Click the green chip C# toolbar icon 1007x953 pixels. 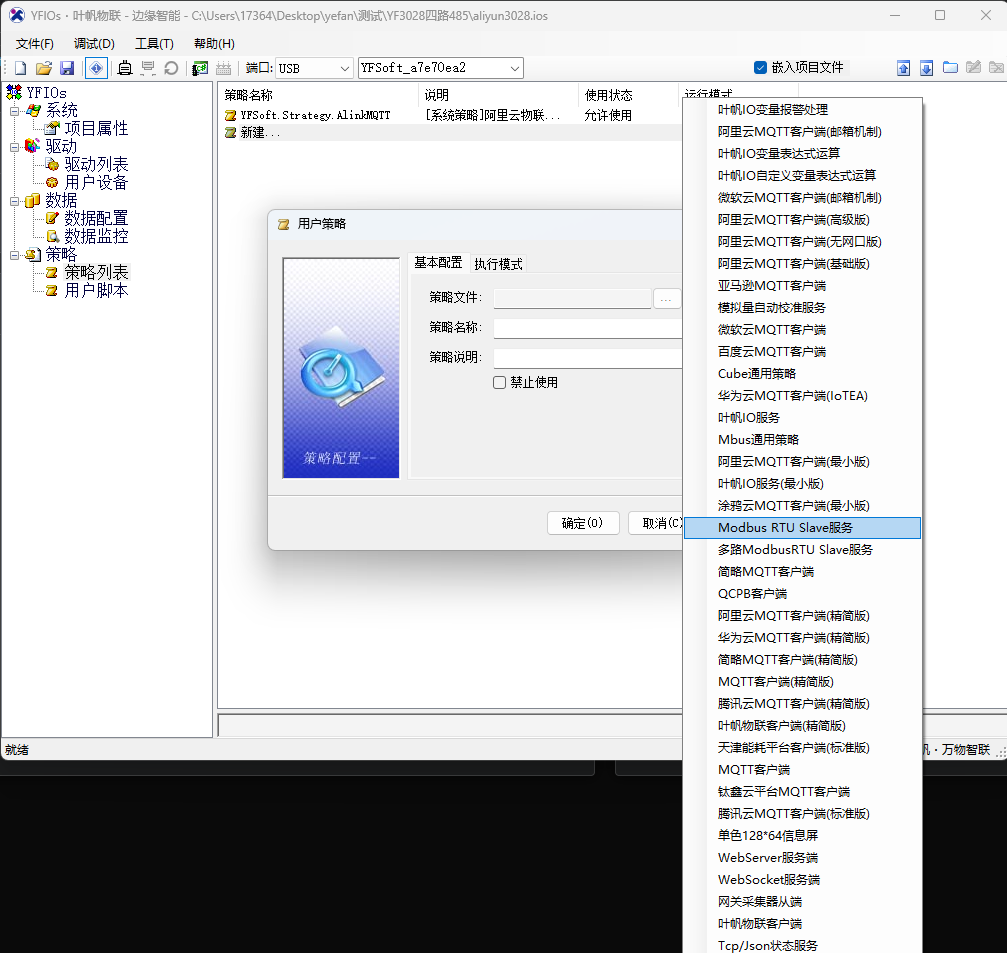coord(200,68)
